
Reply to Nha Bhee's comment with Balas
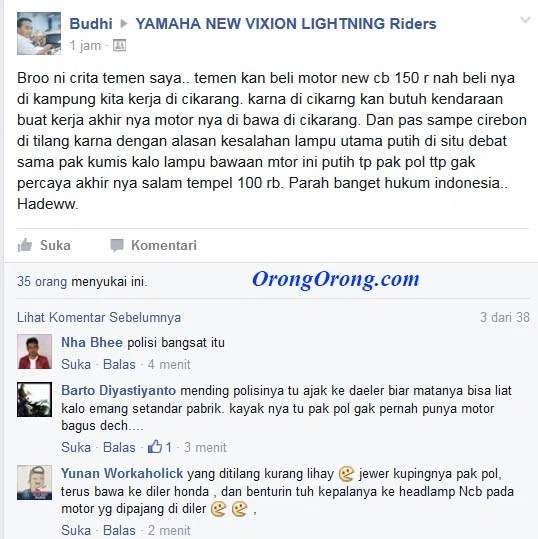[119, 364]
